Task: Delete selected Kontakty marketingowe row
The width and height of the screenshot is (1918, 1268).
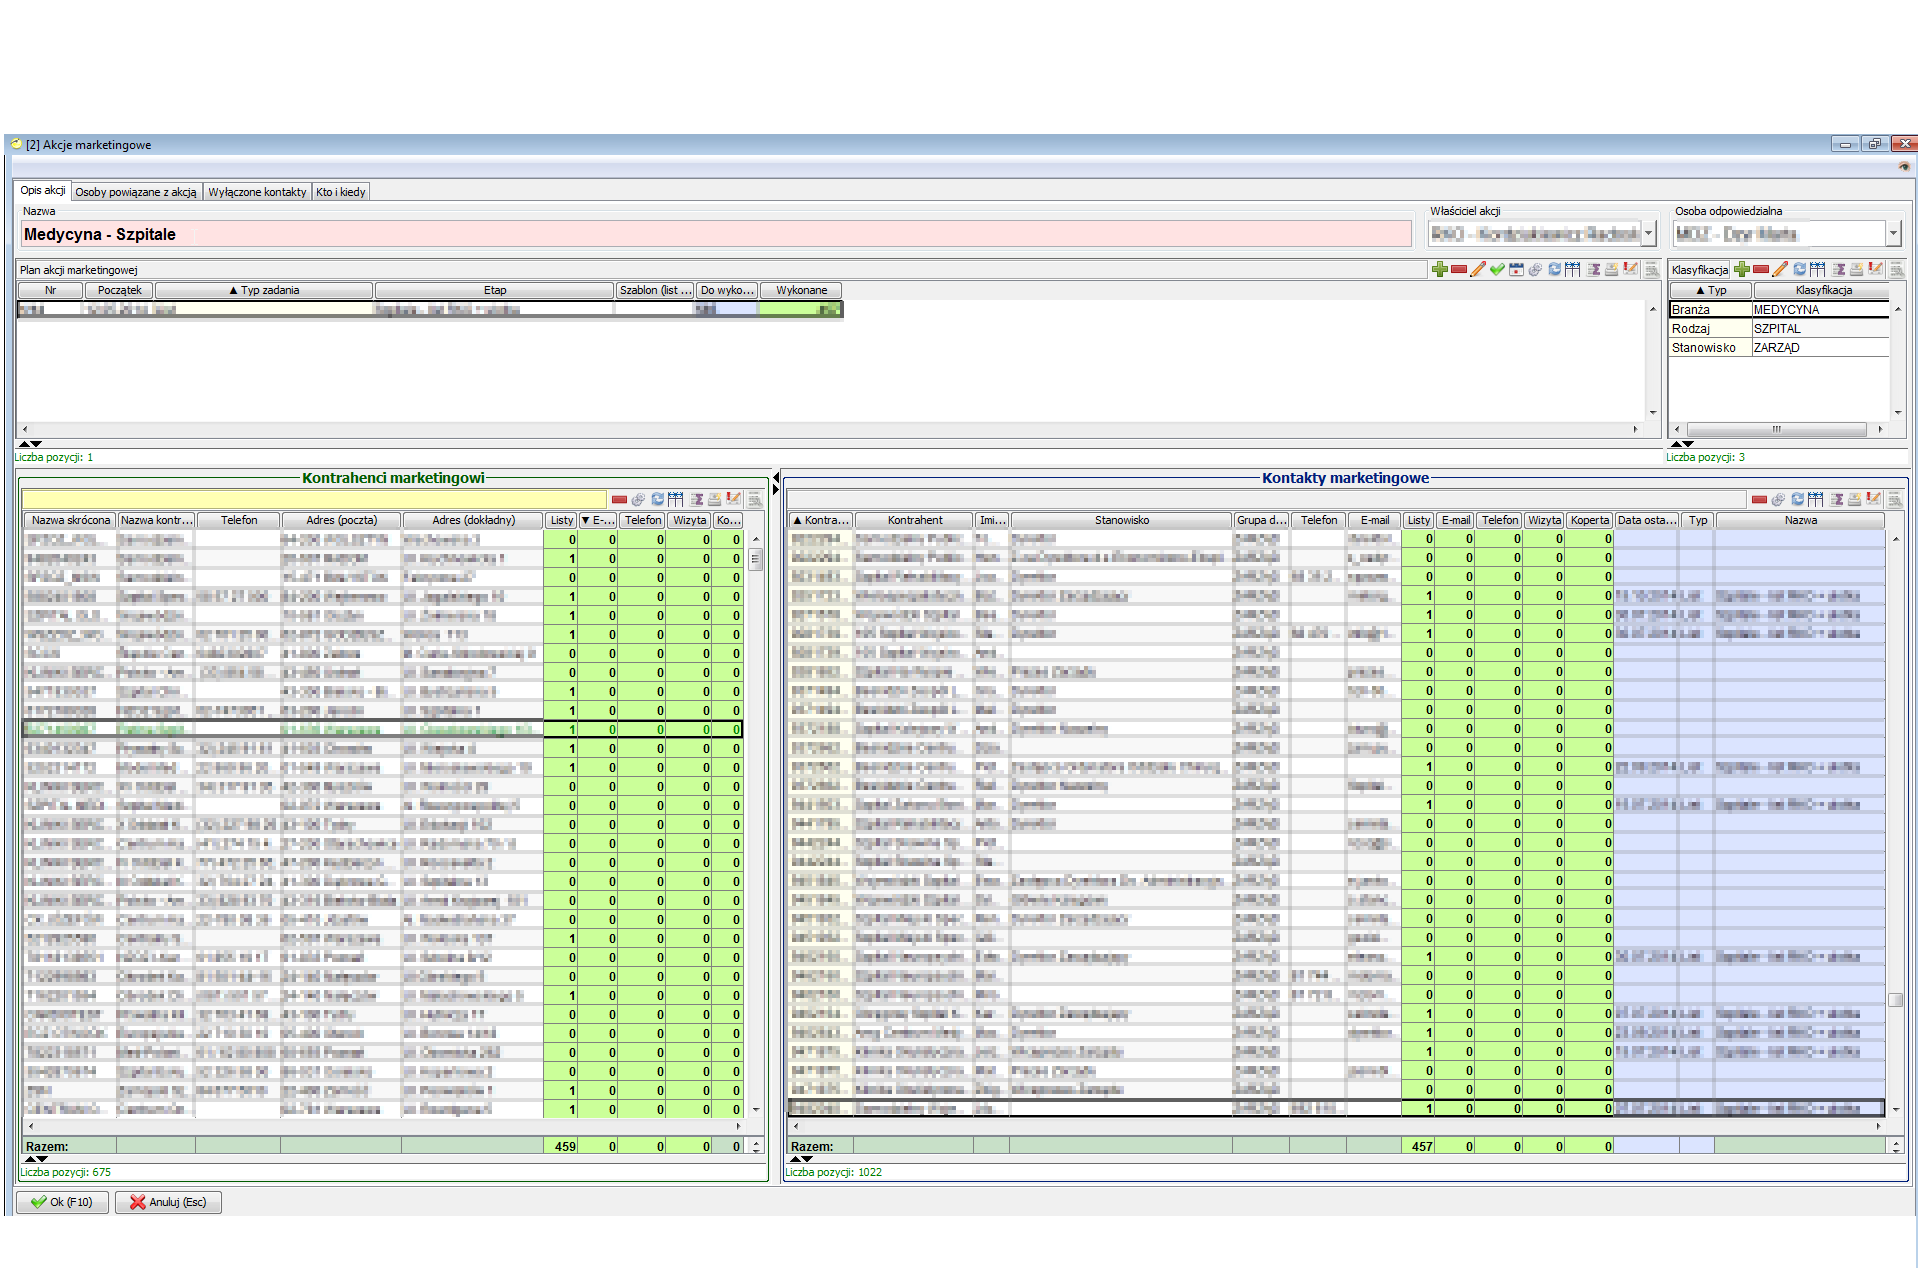Action: point(1759,499)
